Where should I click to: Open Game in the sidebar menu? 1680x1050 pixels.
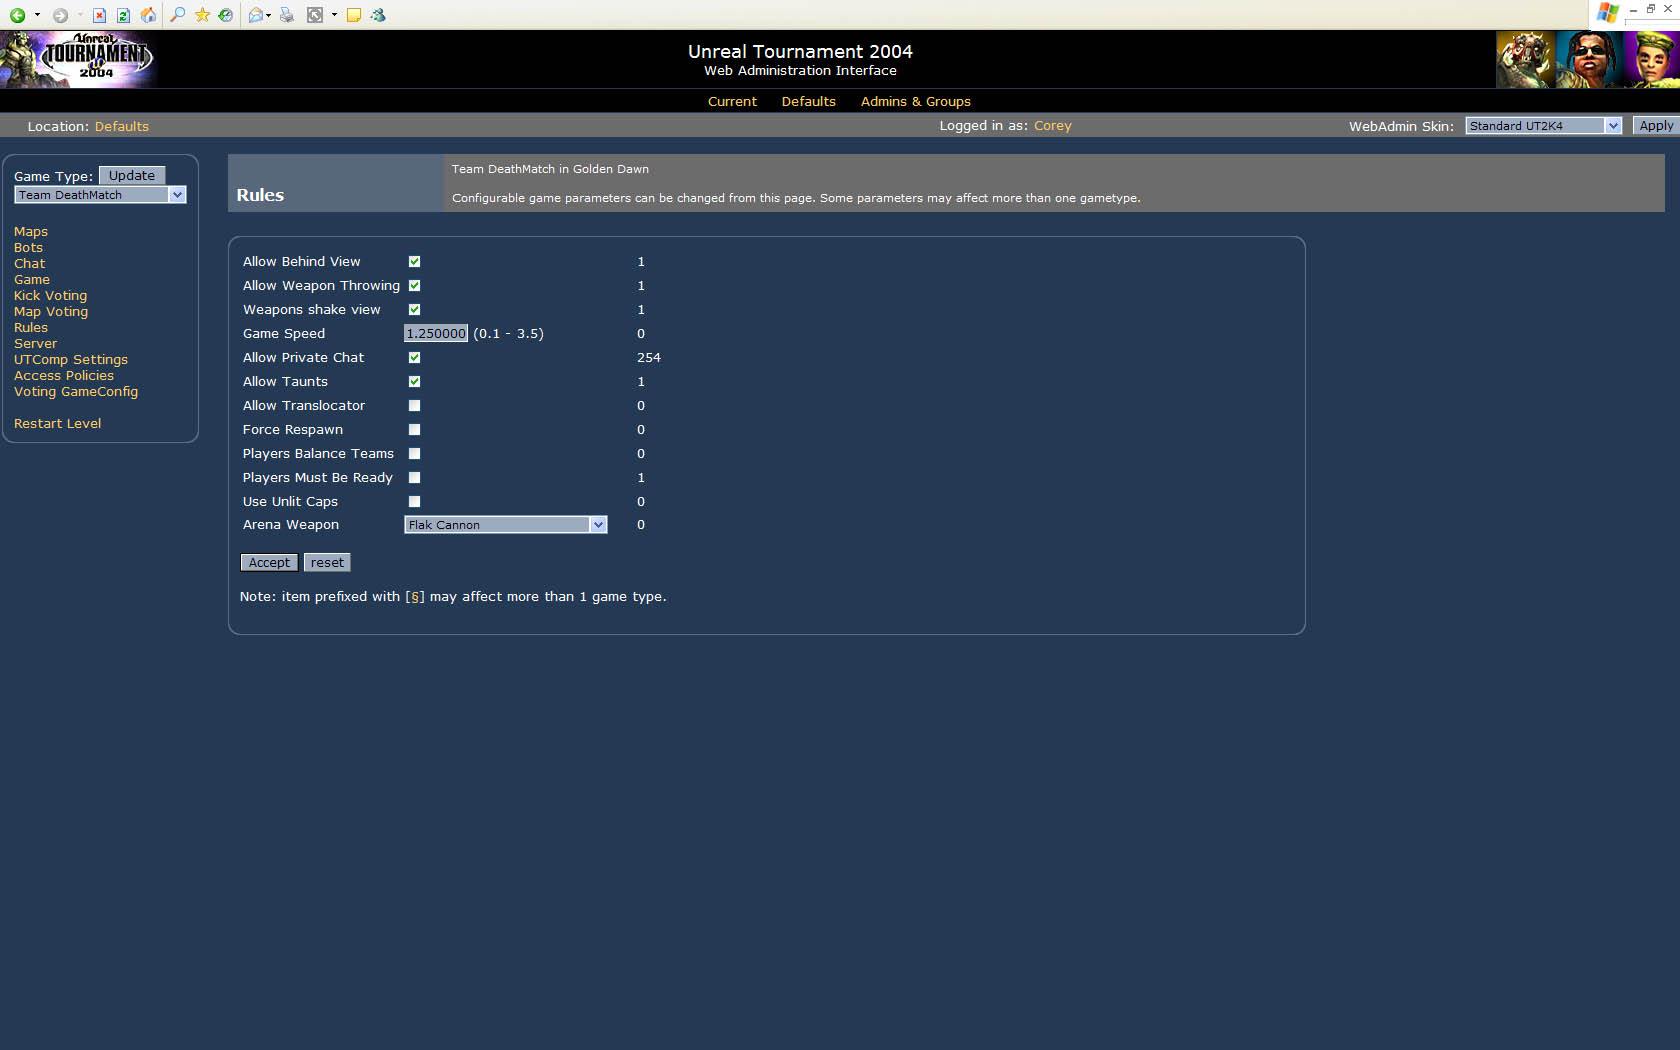(32, 280)
